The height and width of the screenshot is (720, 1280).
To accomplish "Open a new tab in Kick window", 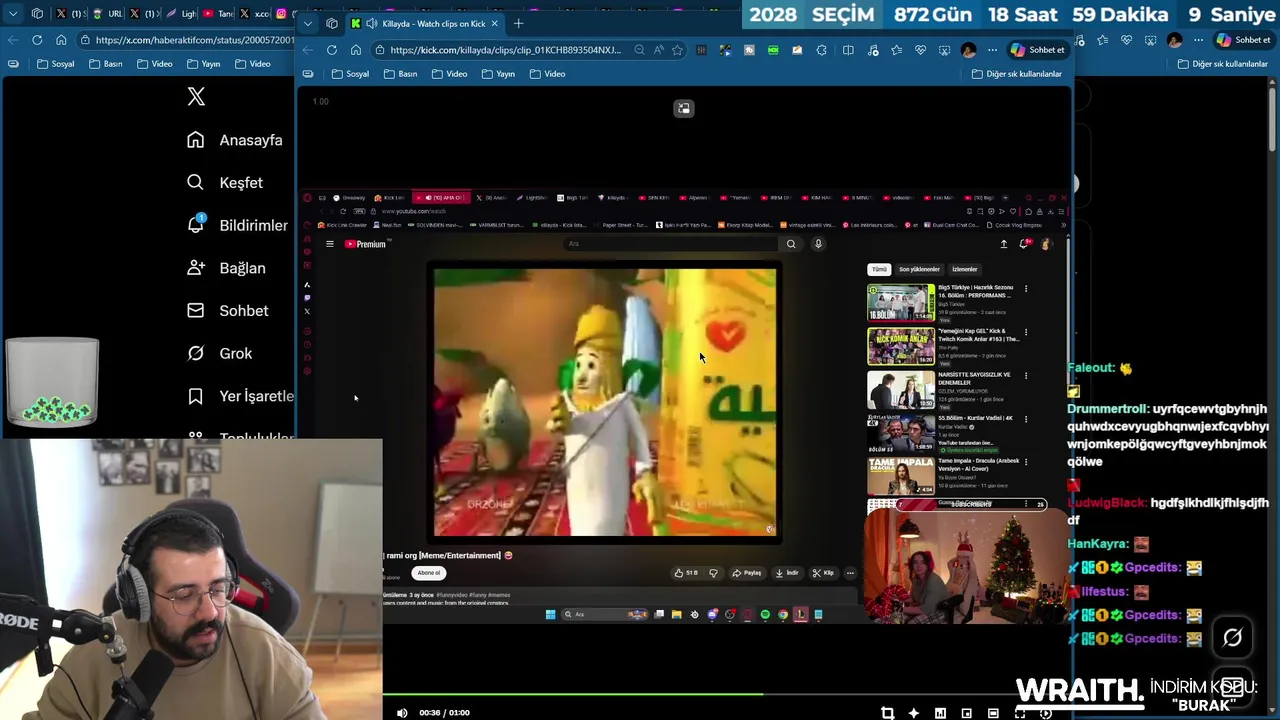I will [x=518, y=23].
